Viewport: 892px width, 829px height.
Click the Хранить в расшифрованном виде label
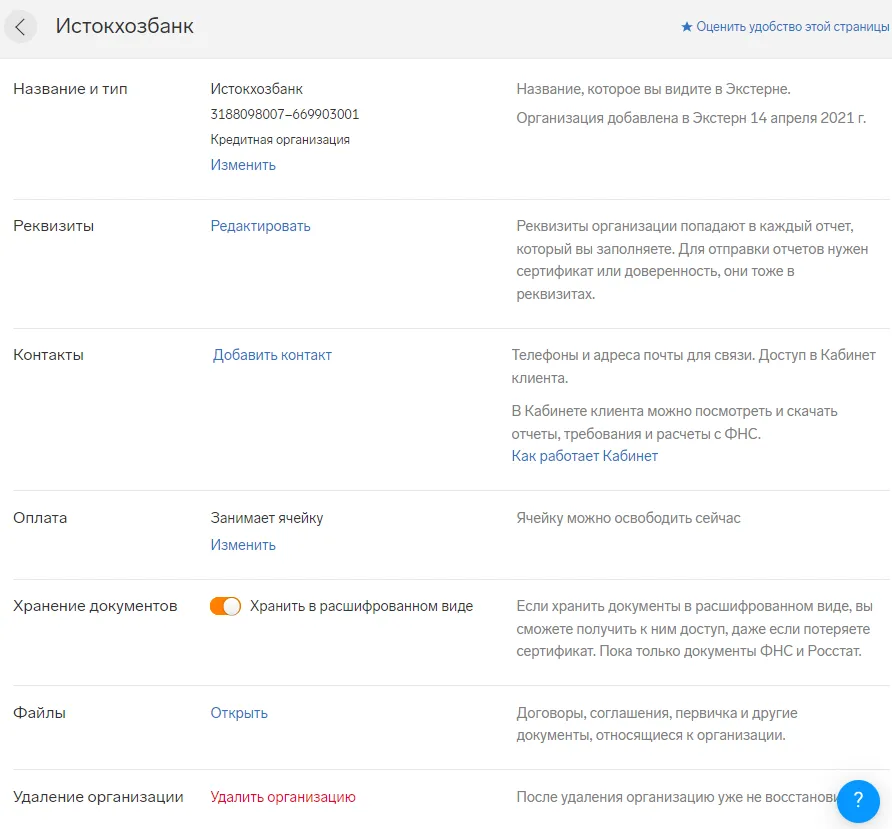[361, 606]
